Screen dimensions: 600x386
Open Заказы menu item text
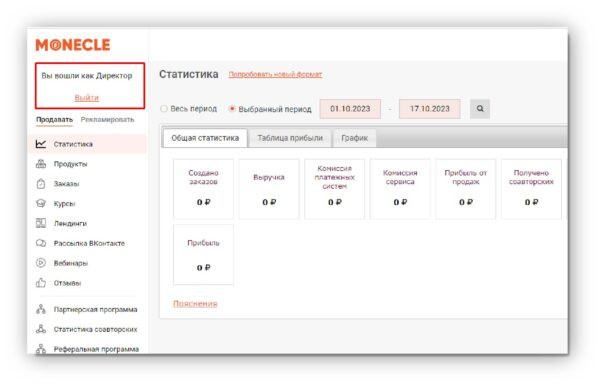66,184
